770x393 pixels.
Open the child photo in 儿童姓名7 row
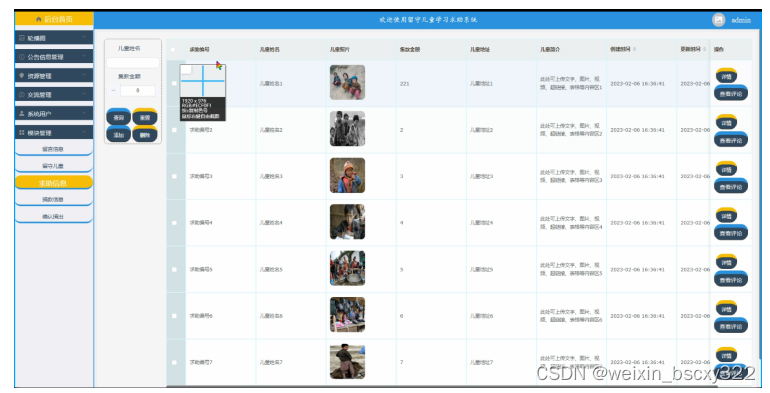pyautogui.click(x=347, y=362)
